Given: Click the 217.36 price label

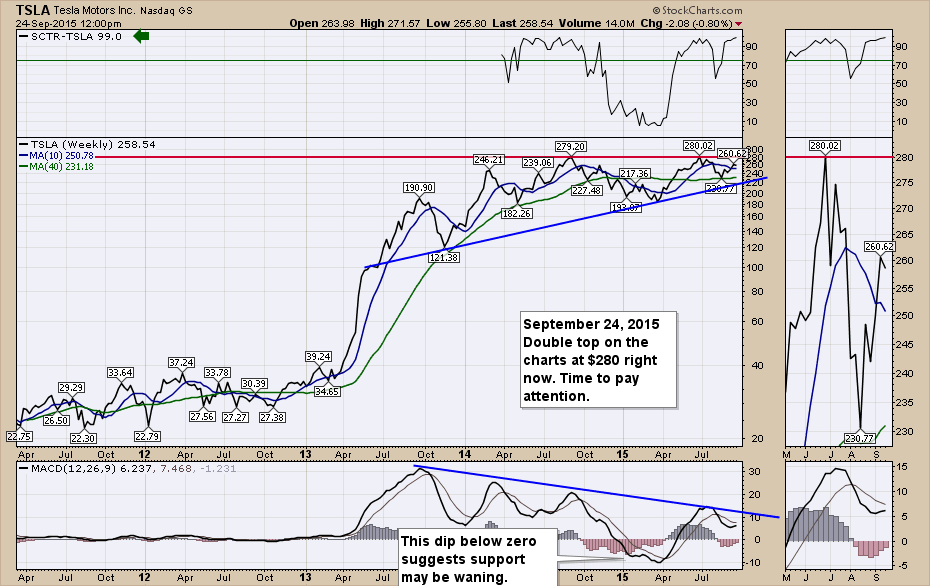Looking at the screenshot, I should (x=635, y=174).
